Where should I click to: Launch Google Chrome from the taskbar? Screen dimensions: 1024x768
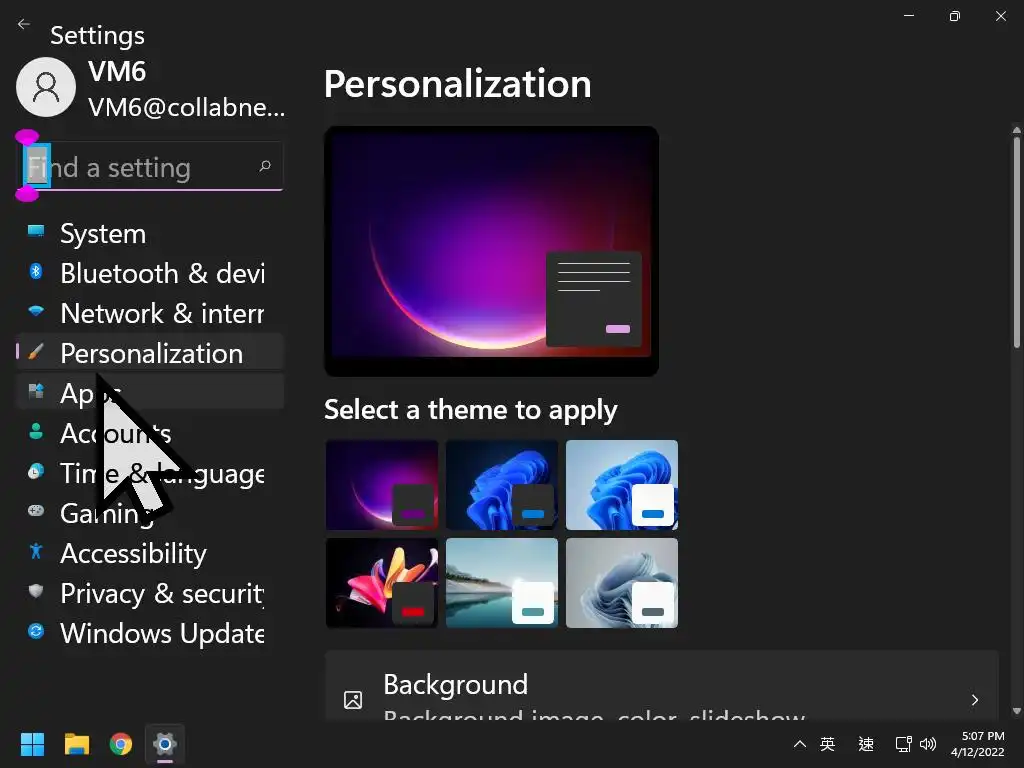[121, 744]
